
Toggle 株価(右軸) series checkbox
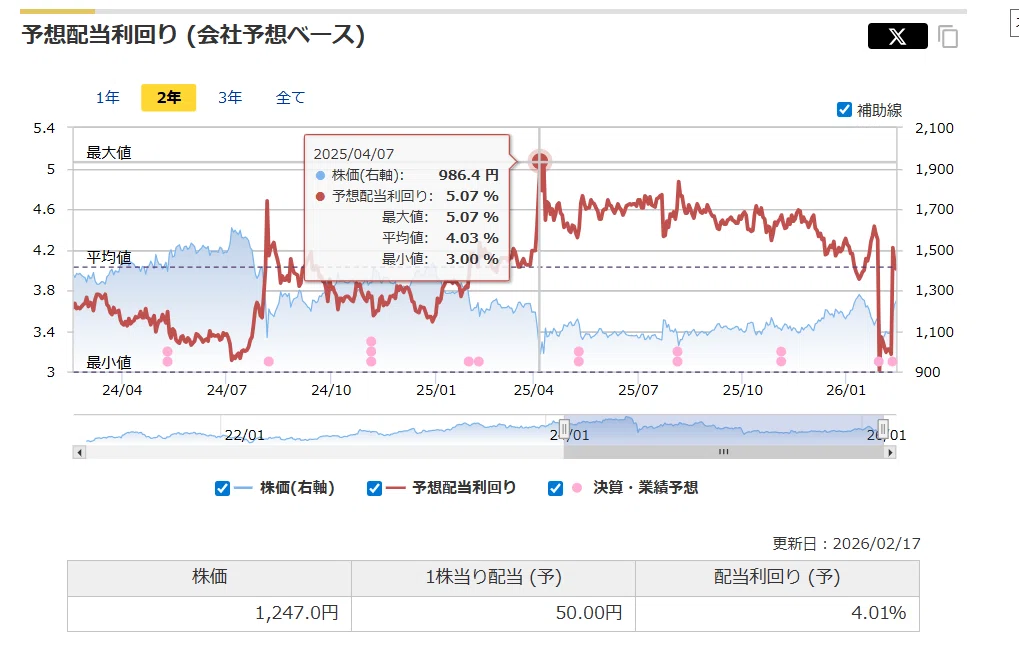[222, 488]
